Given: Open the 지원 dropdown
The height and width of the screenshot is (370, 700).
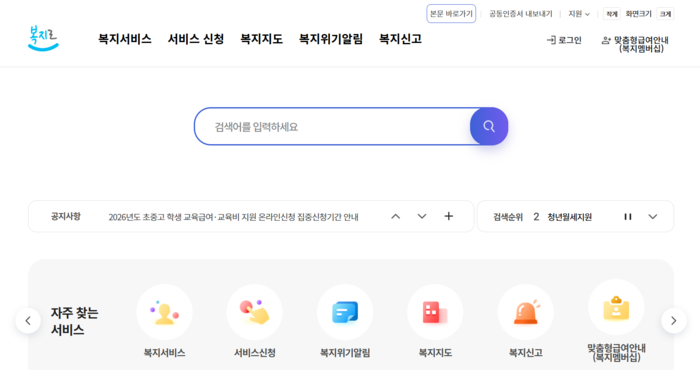Looking at the screenshot, I should 579,14.
